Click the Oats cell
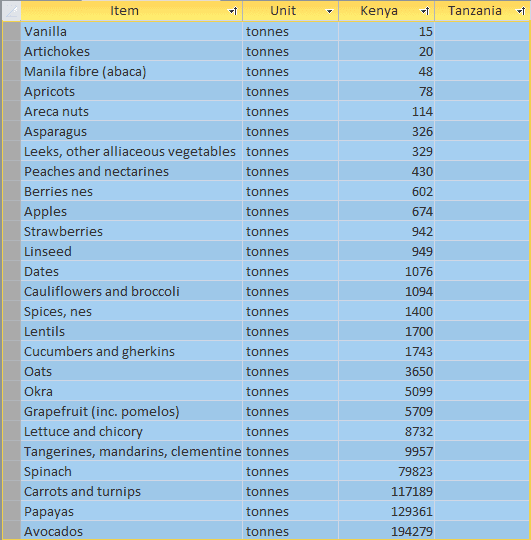Screen dimensions: 531x540 tap(132, 371)
